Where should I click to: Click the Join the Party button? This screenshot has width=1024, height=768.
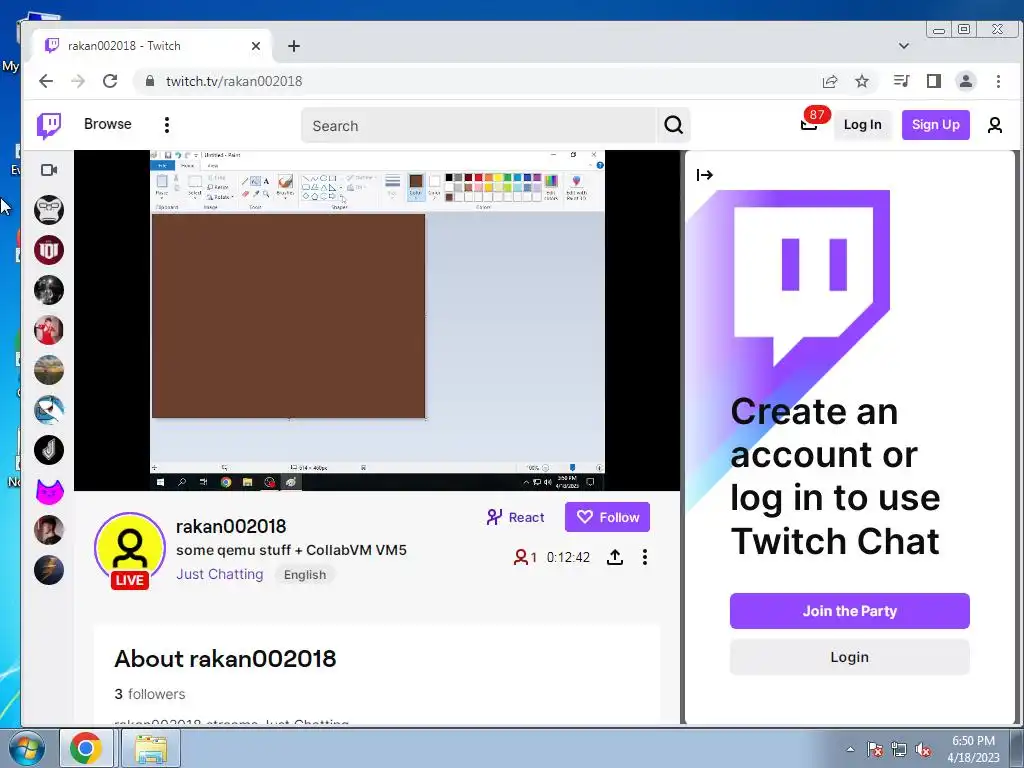(849, 611)
